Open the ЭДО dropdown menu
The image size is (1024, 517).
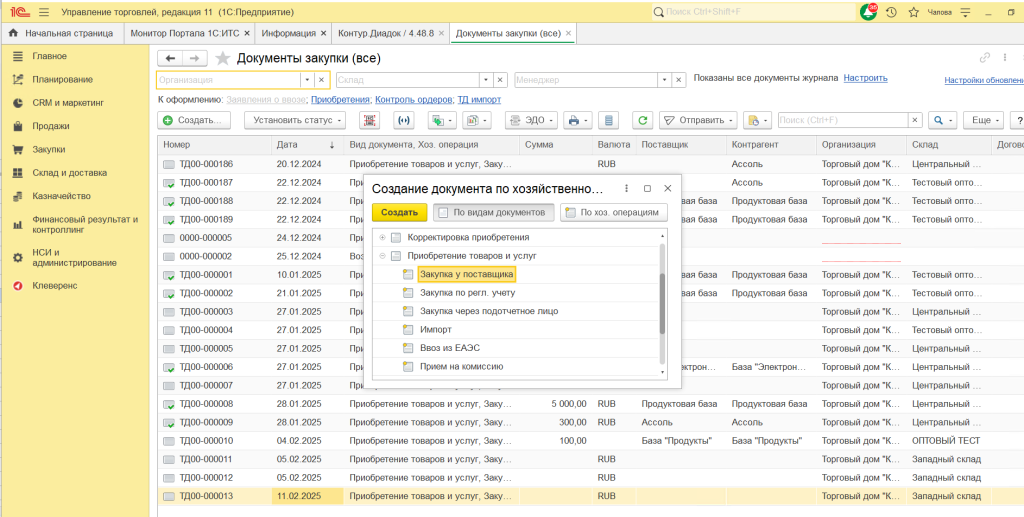point(532,120)
